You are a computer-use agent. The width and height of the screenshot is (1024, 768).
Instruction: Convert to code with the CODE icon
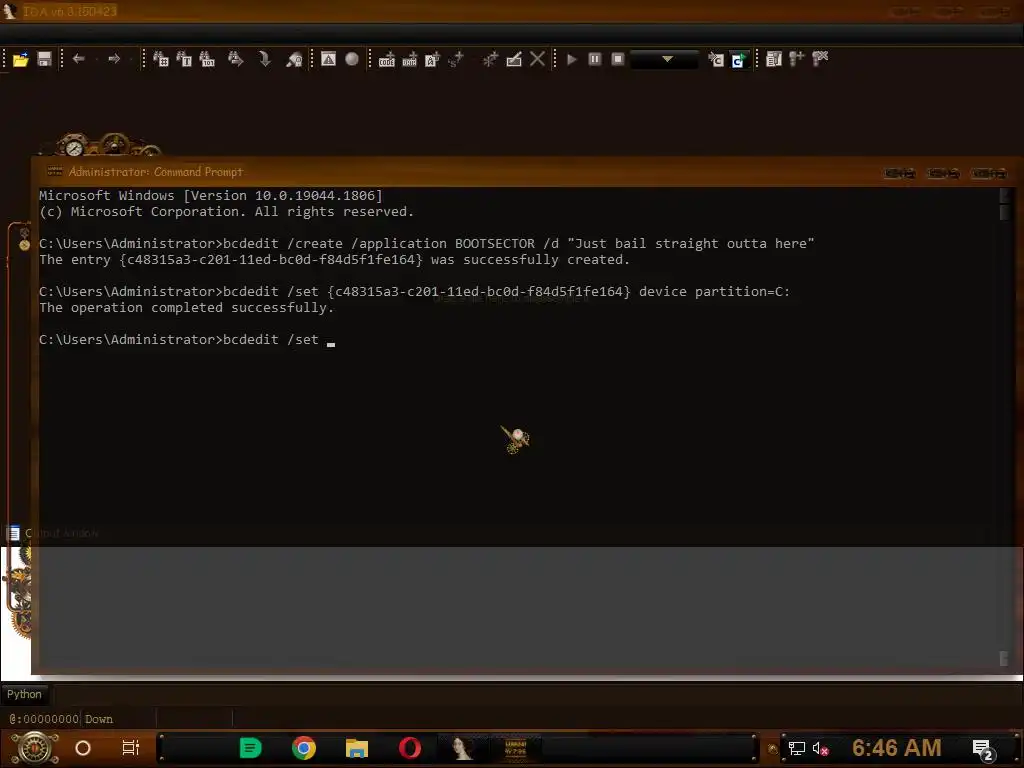(387, 59)
